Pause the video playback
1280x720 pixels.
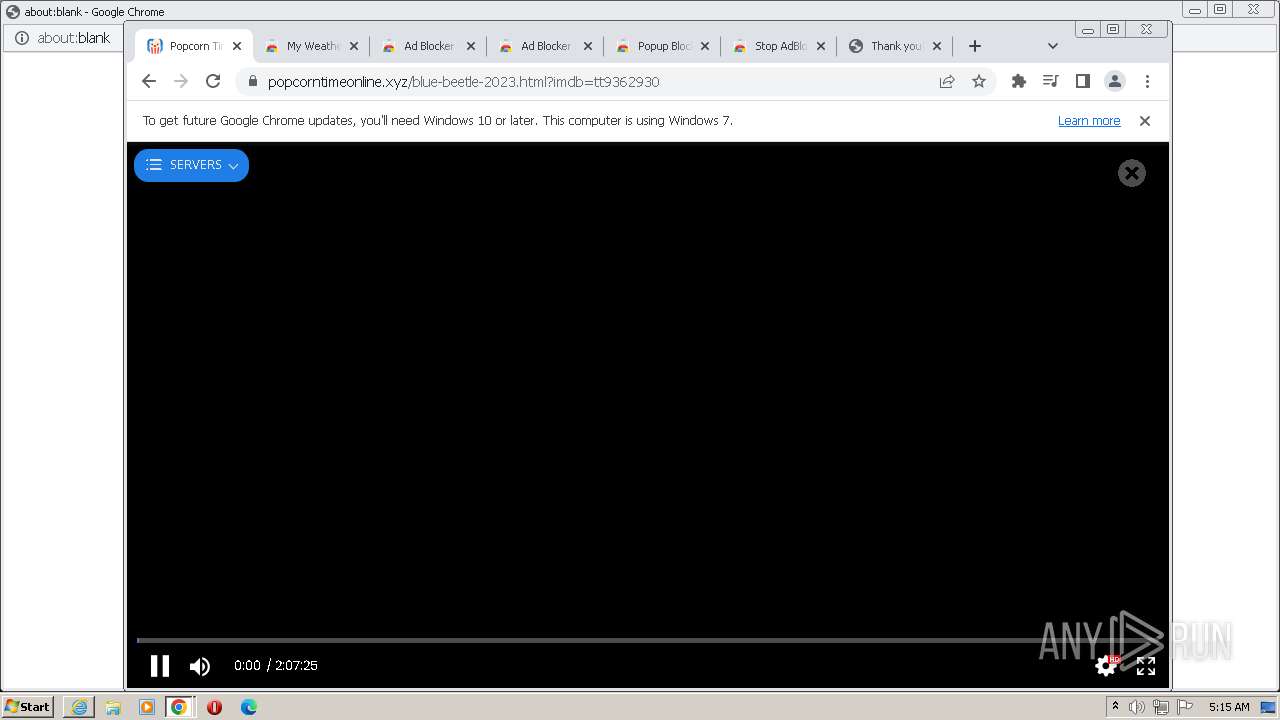click(x=159, y=666)
